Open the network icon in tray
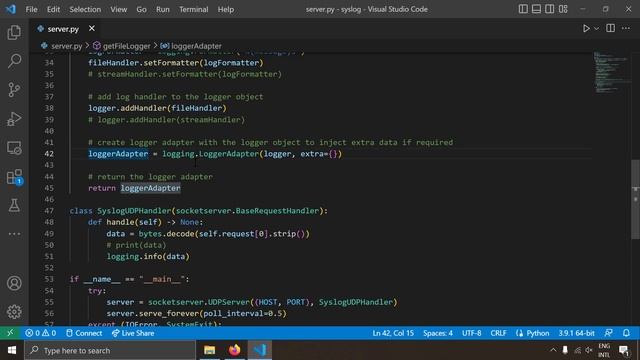This screenshot has width=640, height=360. point(577,350)
